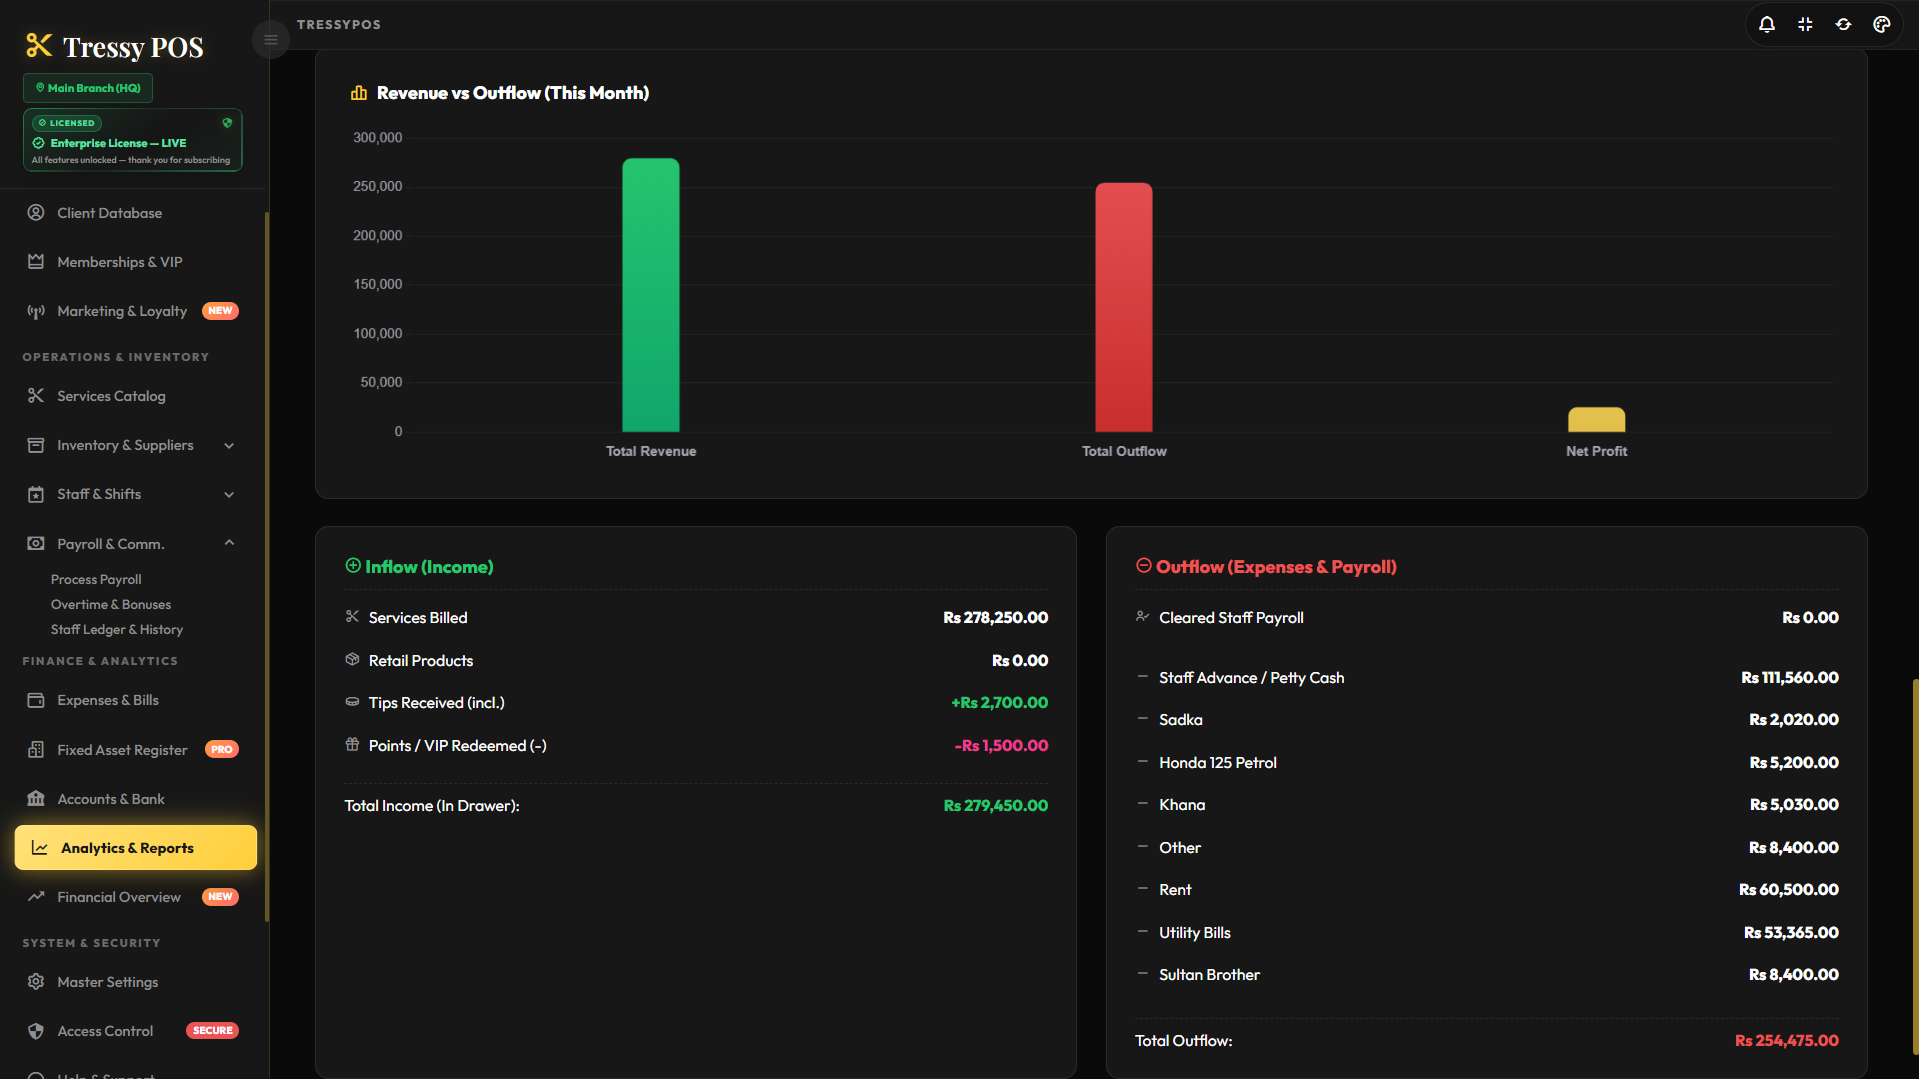Click the Master Settings gear icon

point(36,981)
